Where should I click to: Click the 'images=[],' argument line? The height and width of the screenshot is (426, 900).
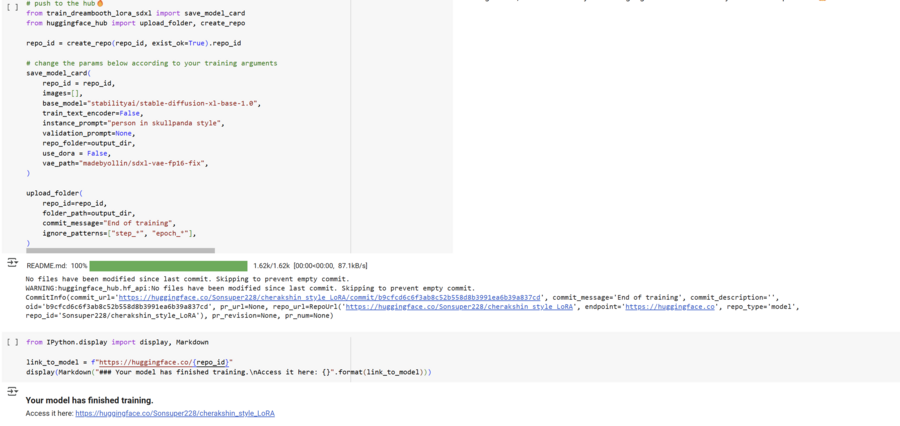pyautogui.click(x=63, y=94)
